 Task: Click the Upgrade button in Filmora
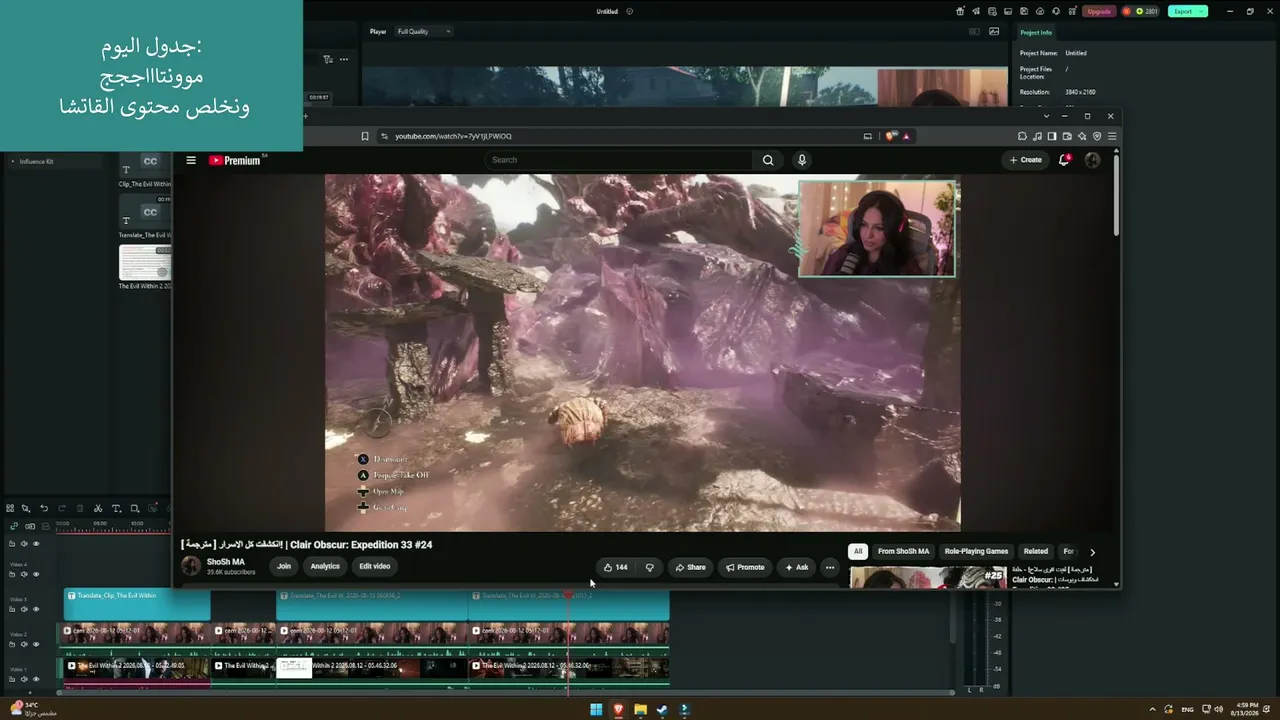coord(1099,11)
